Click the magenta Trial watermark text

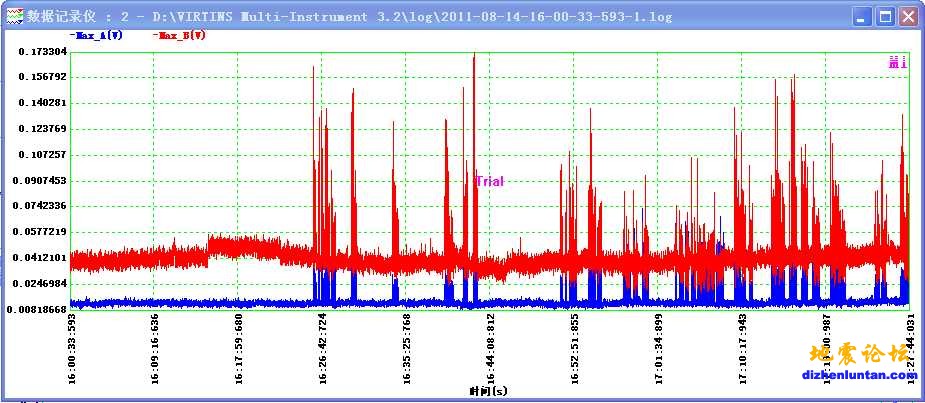(489, 181)
